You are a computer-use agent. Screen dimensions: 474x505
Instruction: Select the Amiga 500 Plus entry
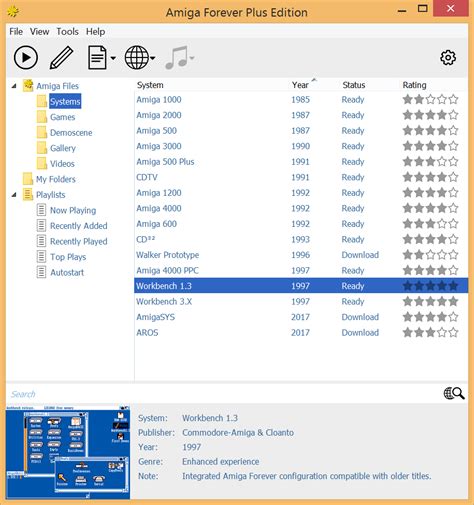point(165,162)
